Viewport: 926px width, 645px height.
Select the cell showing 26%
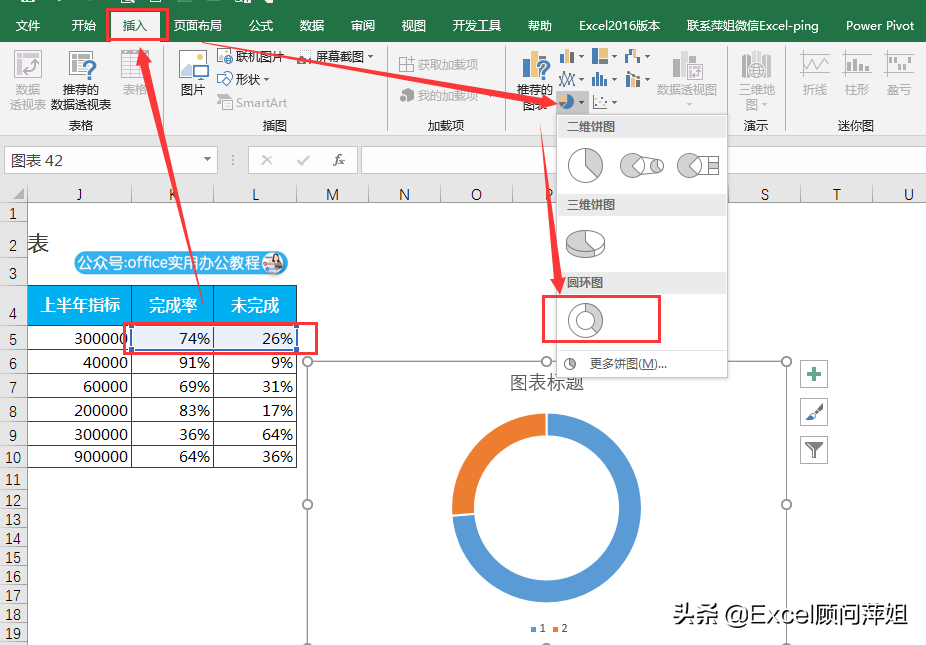coord(255,338)
